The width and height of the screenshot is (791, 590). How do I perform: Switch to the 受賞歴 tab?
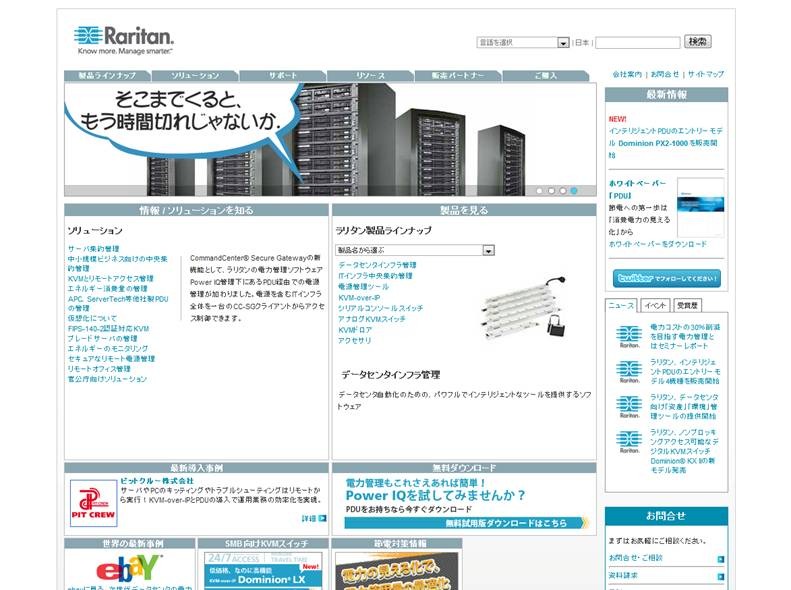coord(687,306)
